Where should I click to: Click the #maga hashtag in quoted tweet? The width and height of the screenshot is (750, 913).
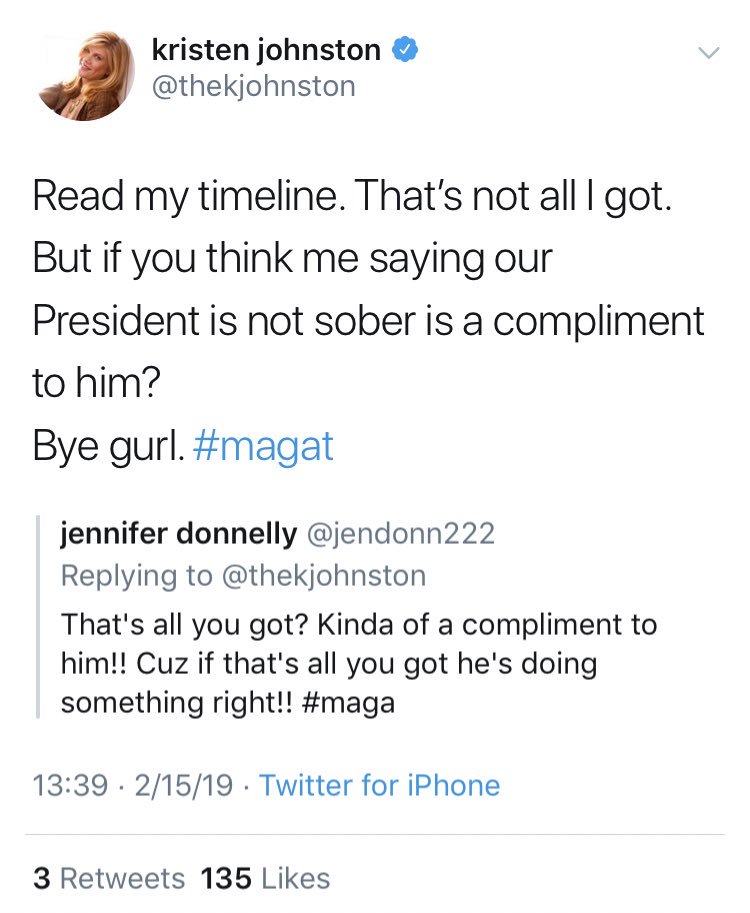click(x=349, y=703)
